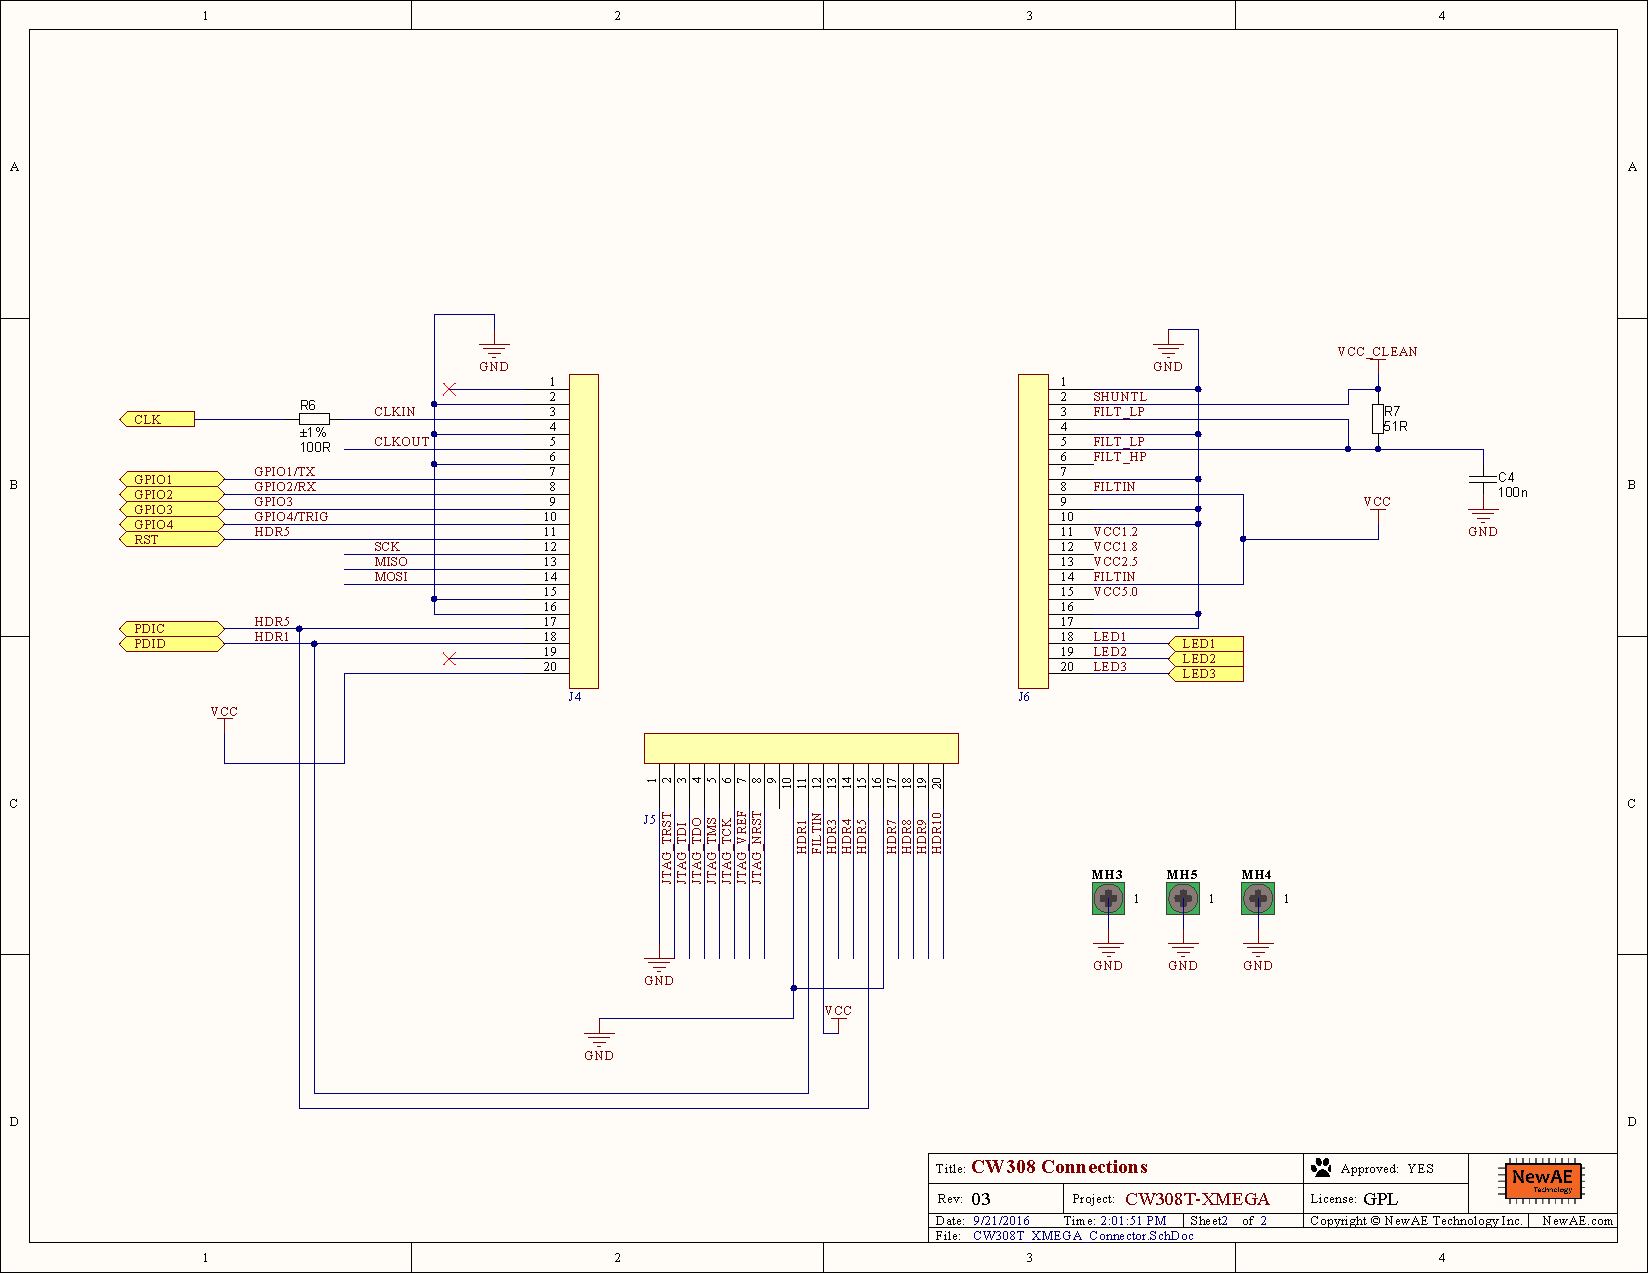Viewport: 1650px width, 1275px height.
Task: Select the PDIC port
Action: [171, 629]
